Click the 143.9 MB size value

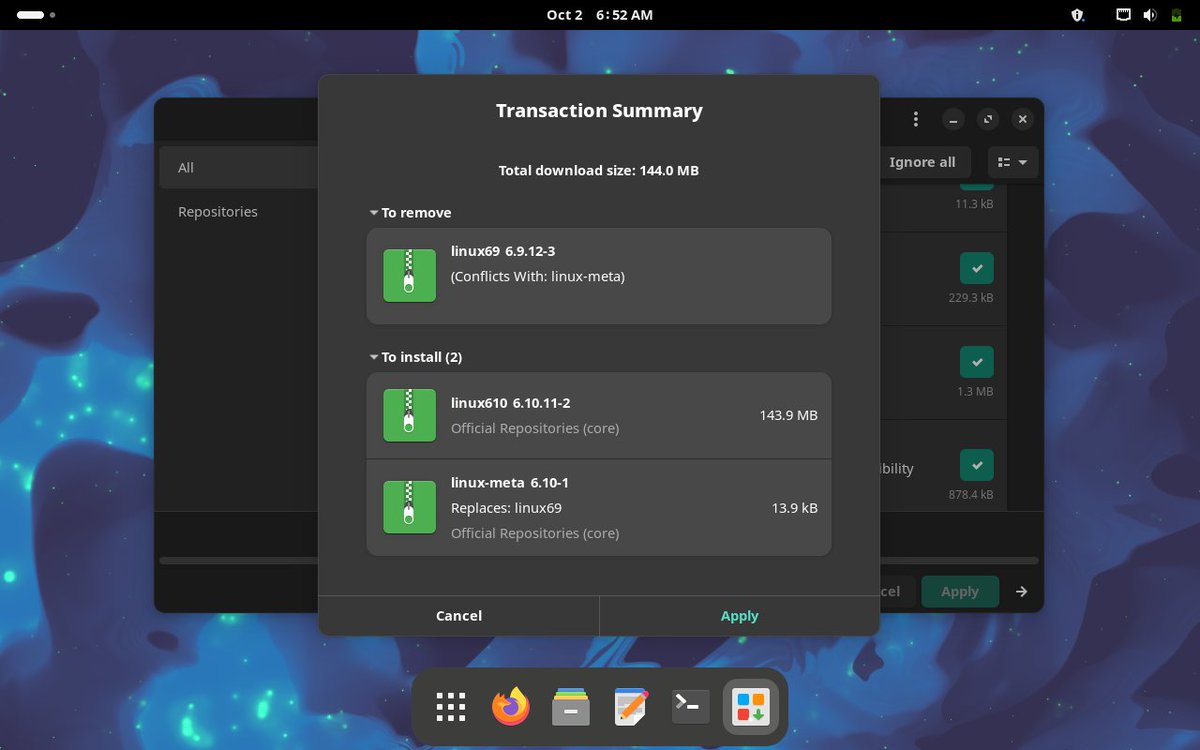788,415
